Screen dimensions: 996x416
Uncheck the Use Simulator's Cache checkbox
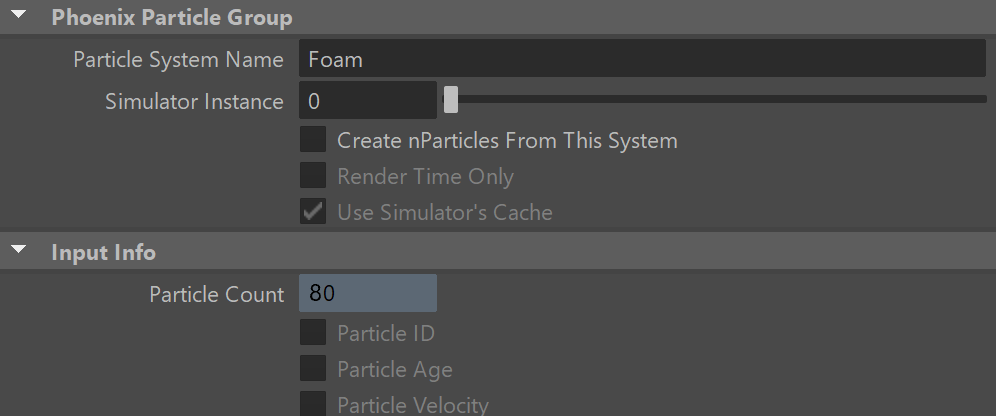(313, 211)
